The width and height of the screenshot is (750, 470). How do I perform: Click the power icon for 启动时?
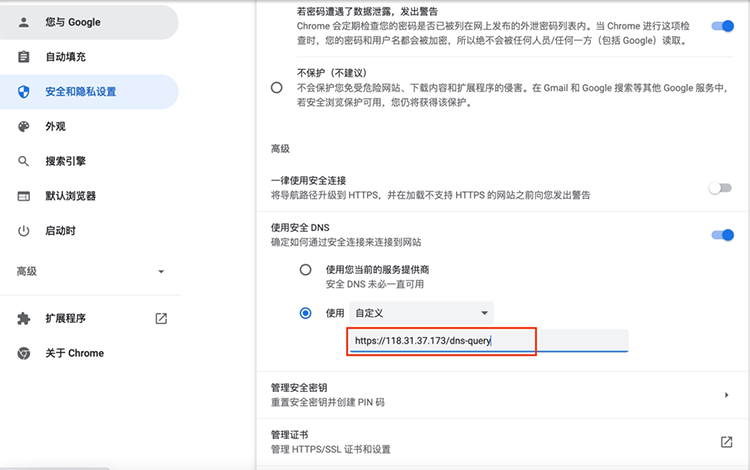[23, 231]
